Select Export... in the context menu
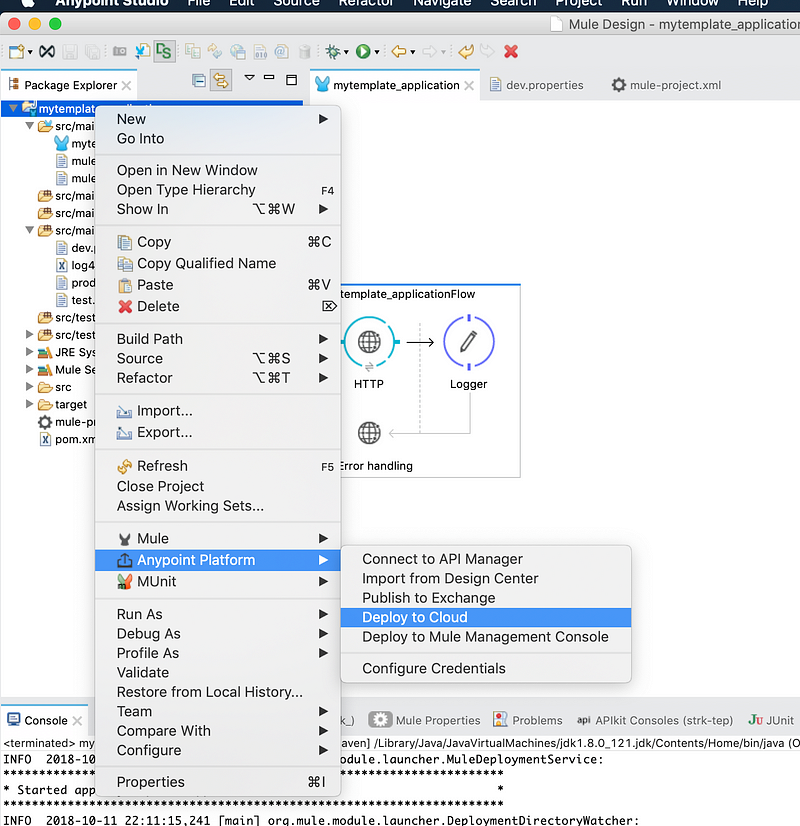The image size is (800, 826). tap(218, 432)
